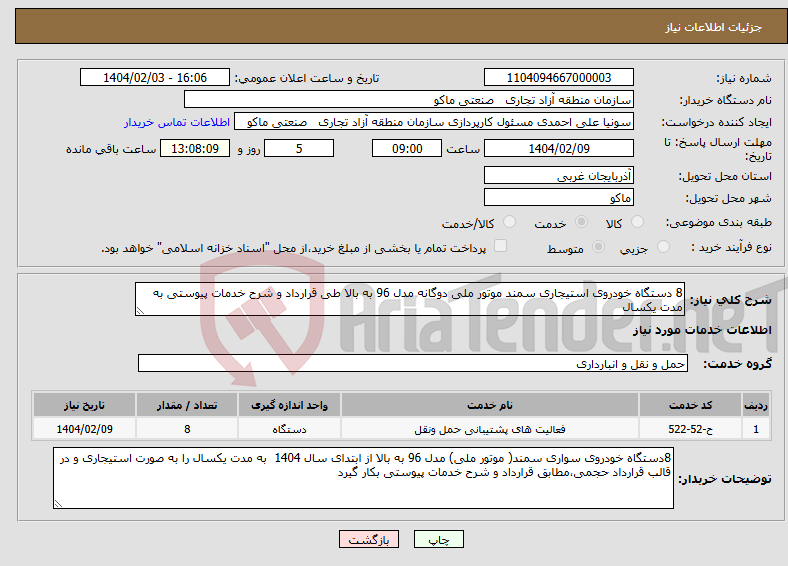Screen dimensions: 788x566
Task: Click the اطلاعات خدمات مورد نیاز section heading
Action: point(702,330)
